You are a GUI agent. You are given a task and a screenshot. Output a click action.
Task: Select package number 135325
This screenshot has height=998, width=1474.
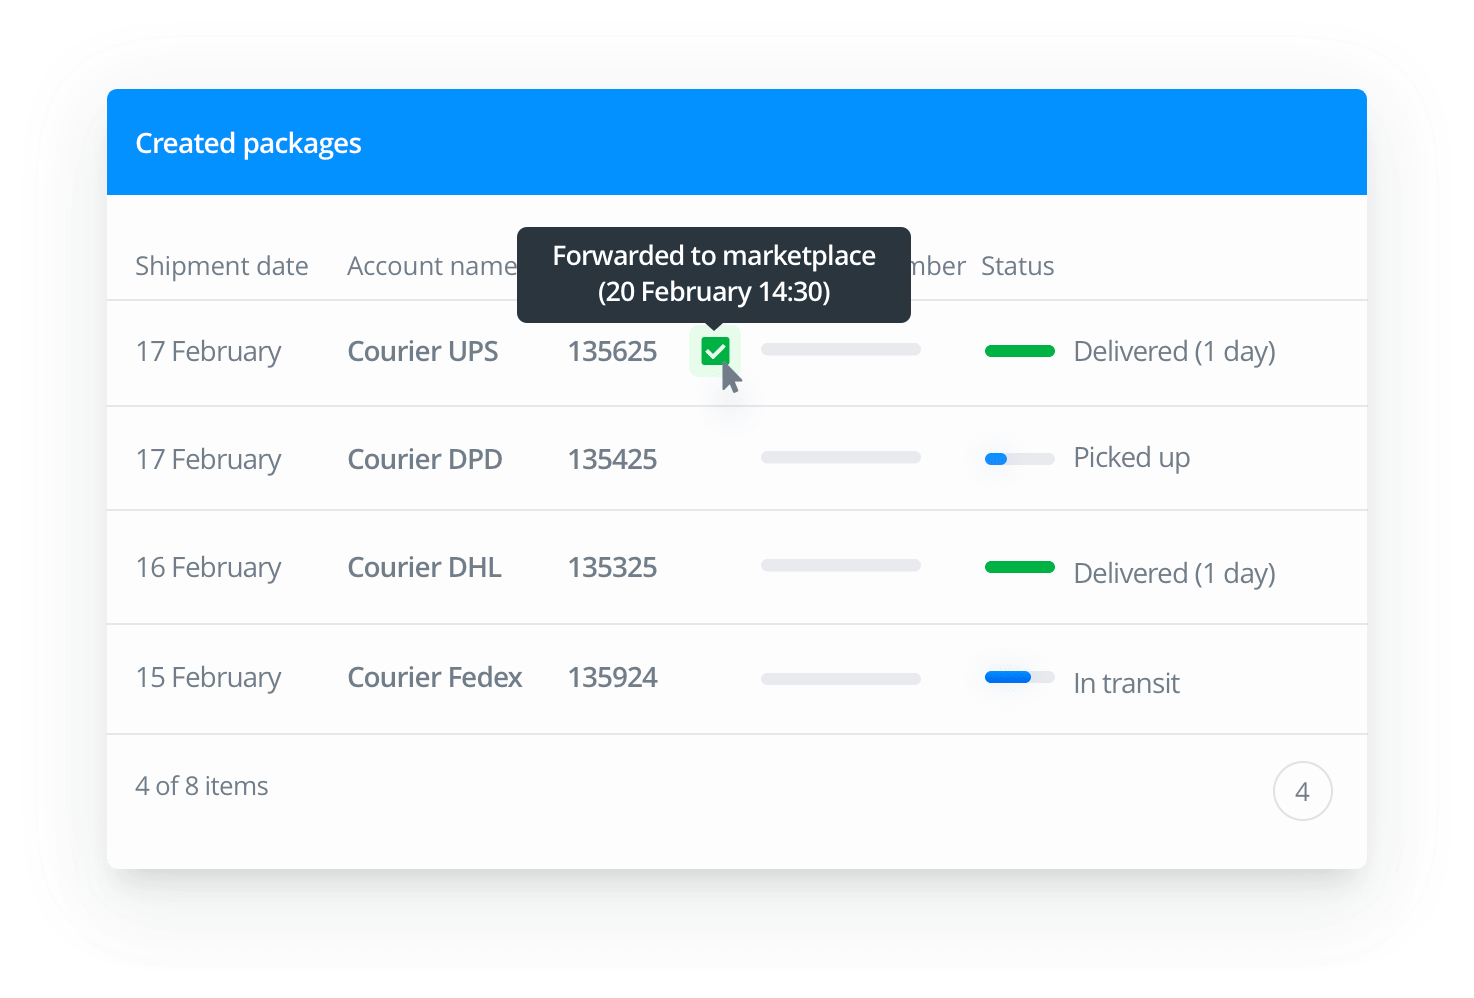tap(612, 568)
